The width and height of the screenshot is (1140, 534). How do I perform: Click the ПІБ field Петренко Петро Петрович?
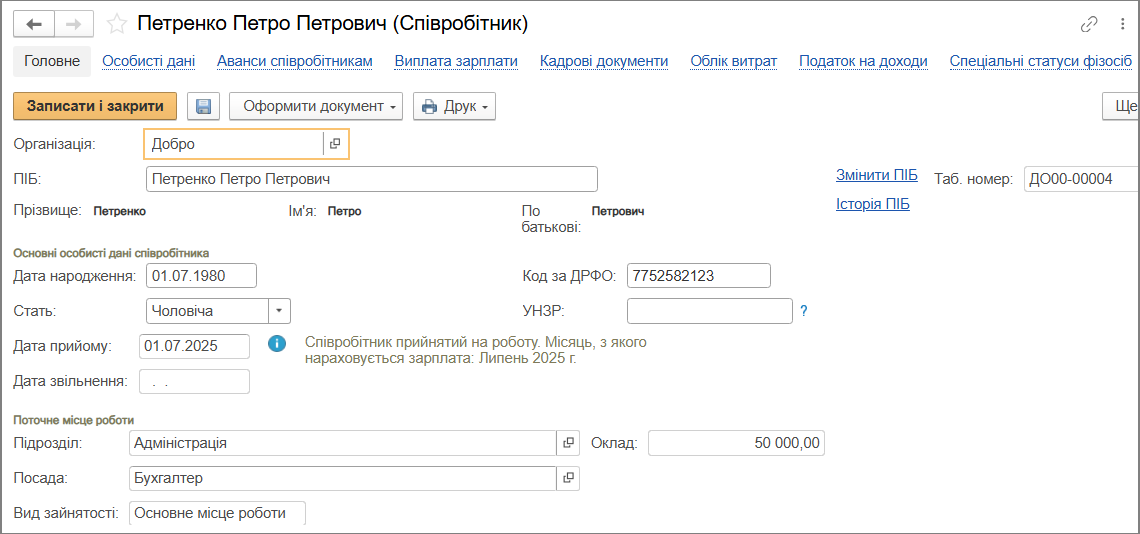pyautogui.click(x=372, y=179)
